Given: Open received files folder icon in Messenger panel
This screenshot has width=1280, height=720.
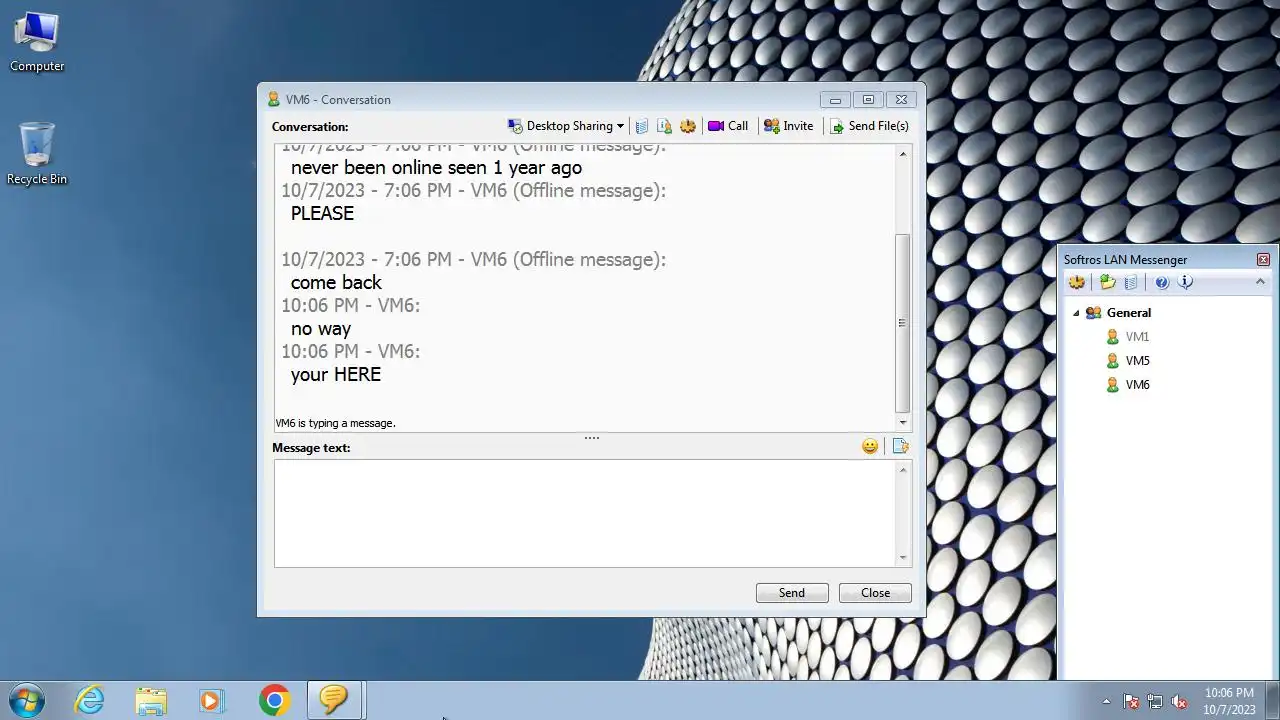Looking at the screenshot, I should point(1107,283).
